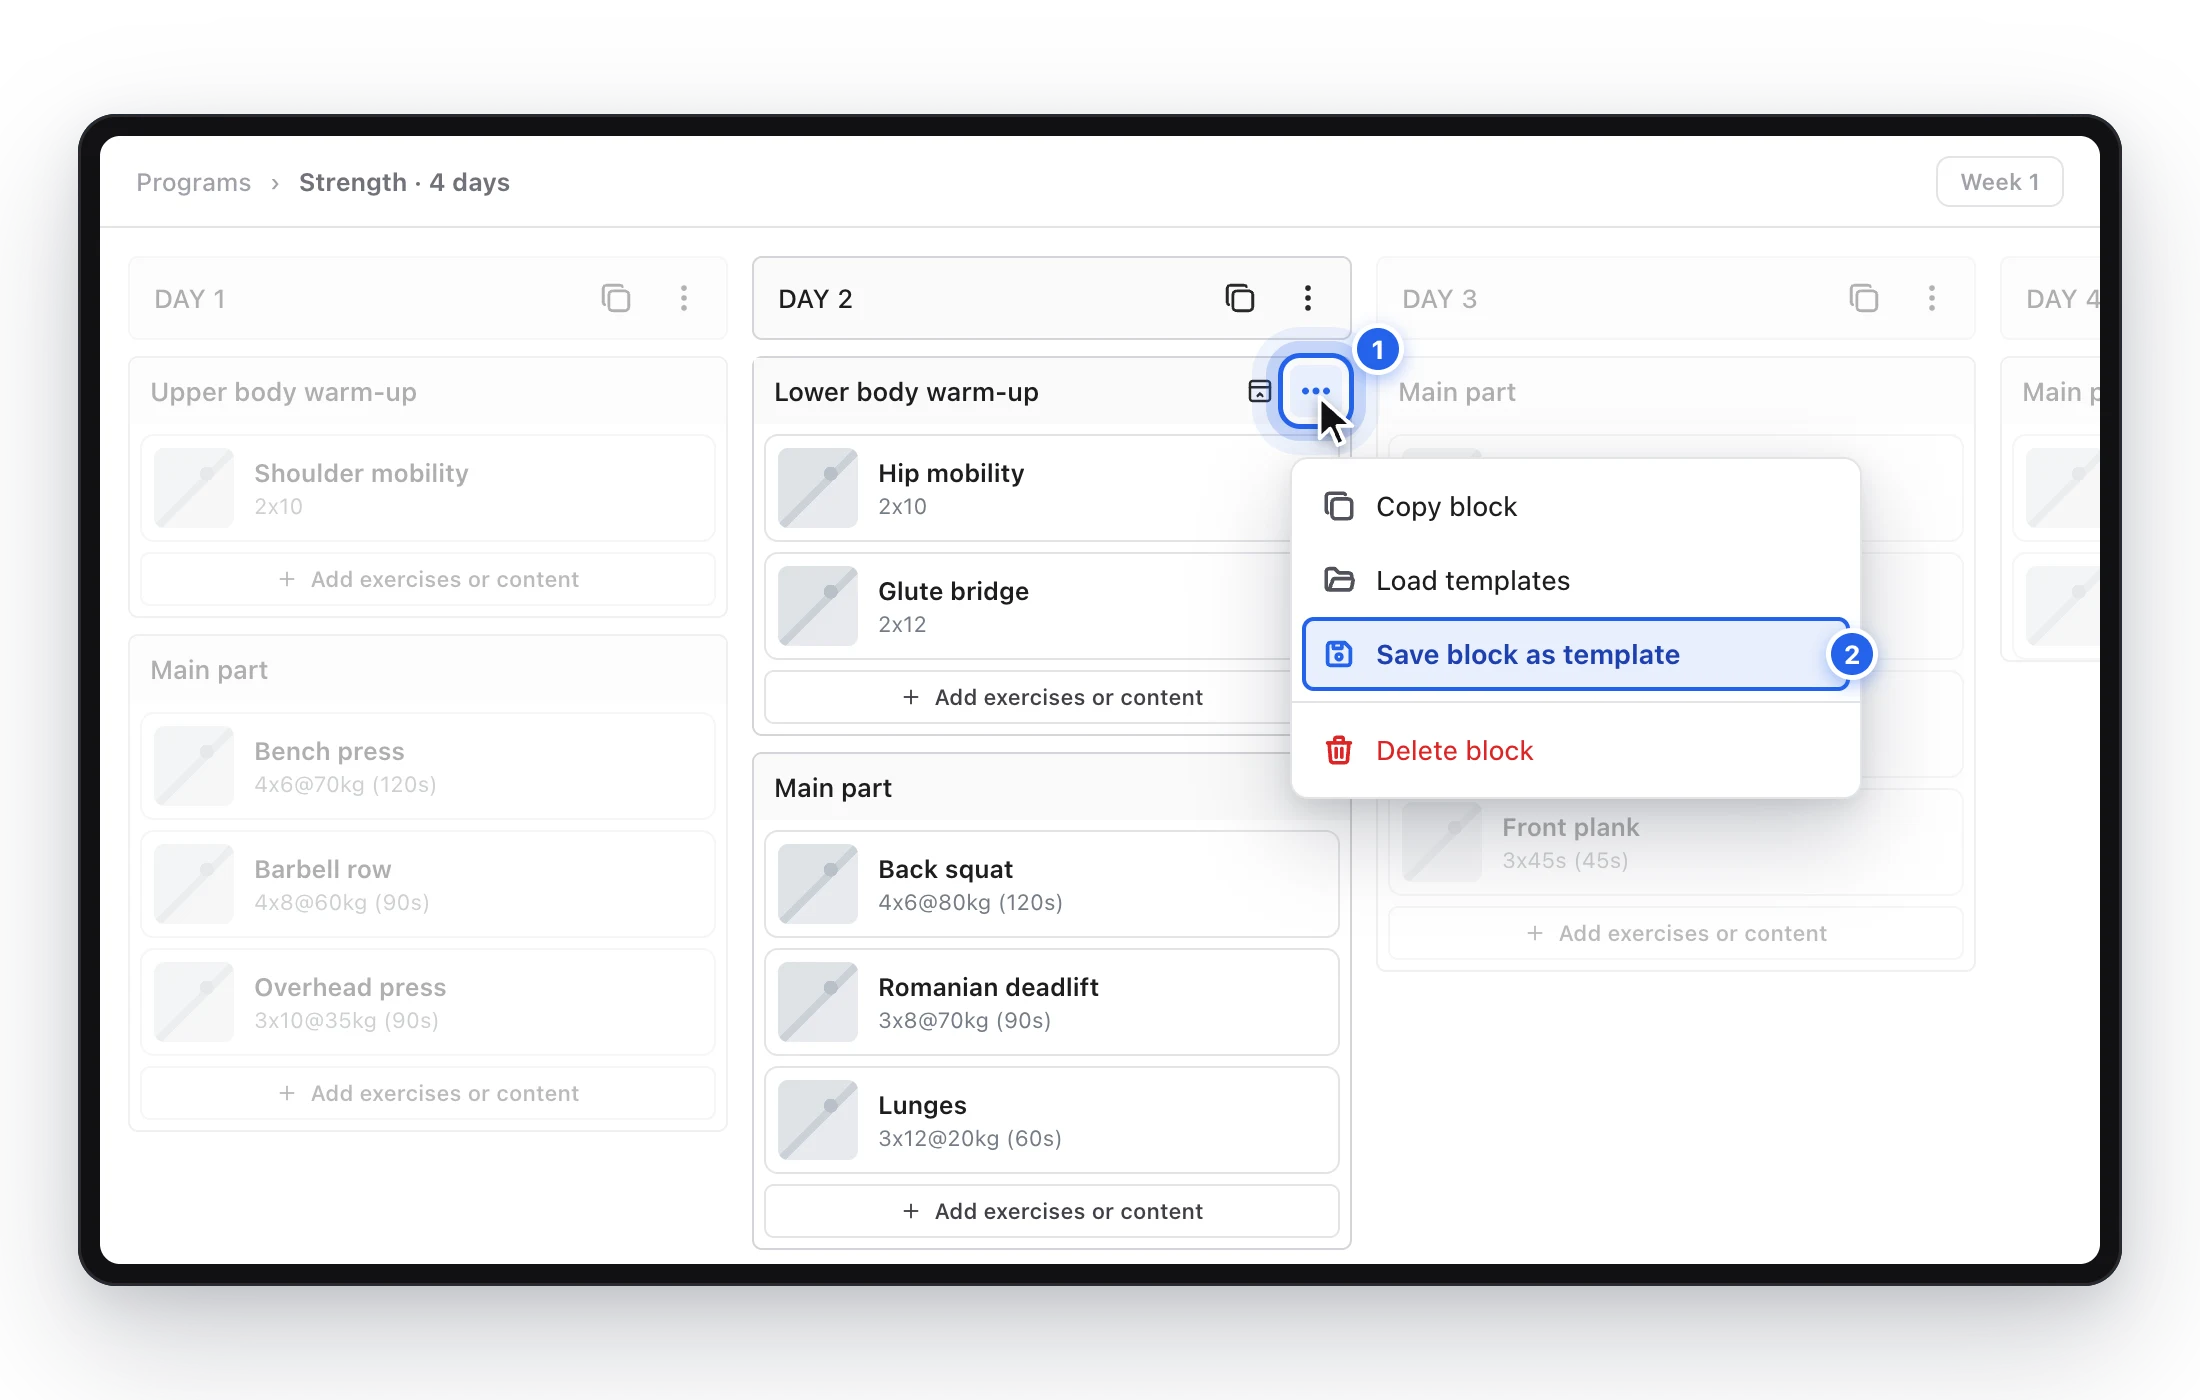The width and height of the screenshot is (2200, 1400).
Task: Select the Hip mobility title
Action: [951, 473]
